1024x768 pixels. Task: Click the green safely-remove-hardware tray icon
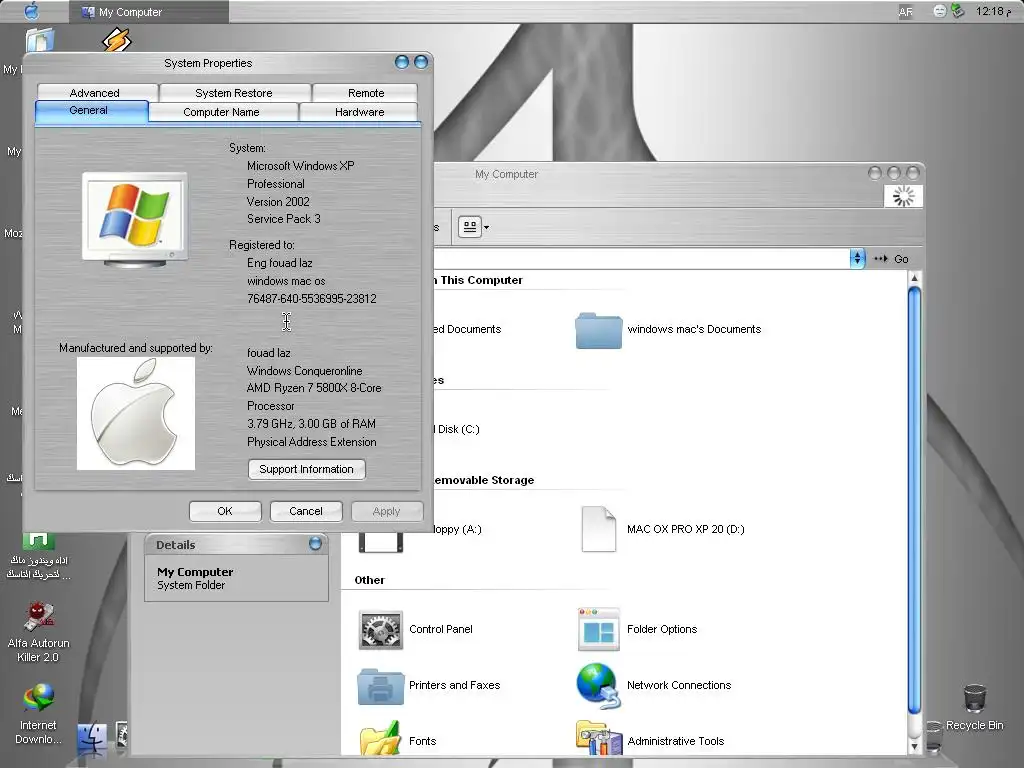coord(957,10)
